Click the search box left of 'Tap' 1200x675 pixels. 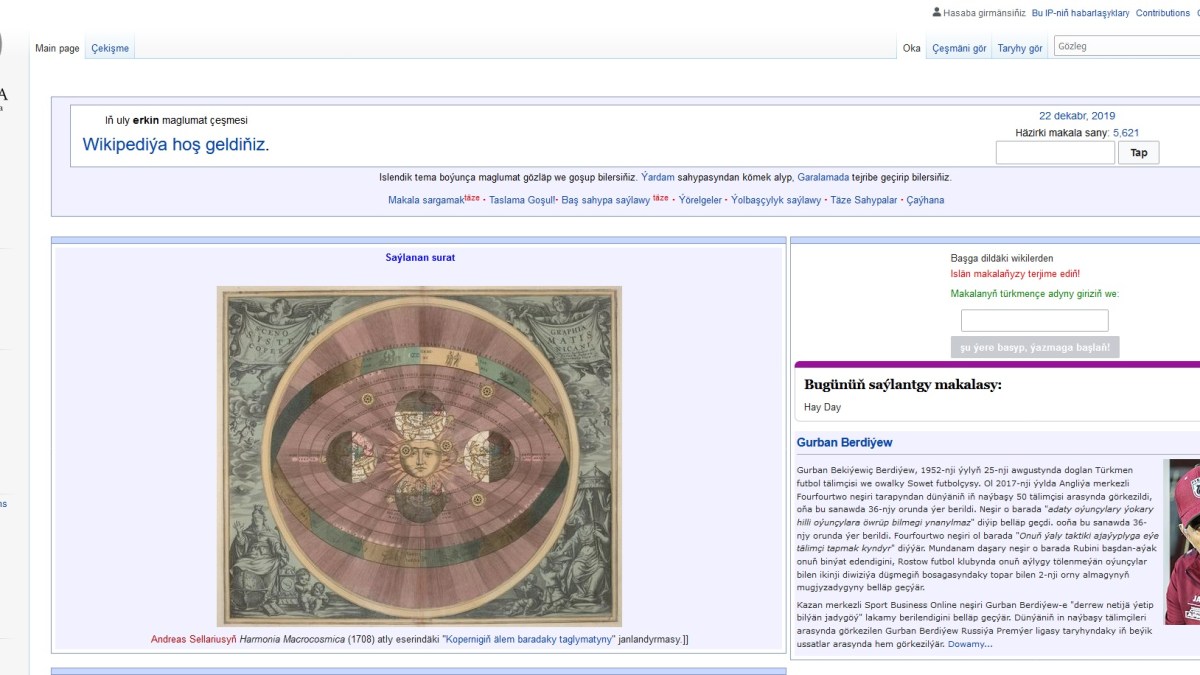coord(1055,153)
